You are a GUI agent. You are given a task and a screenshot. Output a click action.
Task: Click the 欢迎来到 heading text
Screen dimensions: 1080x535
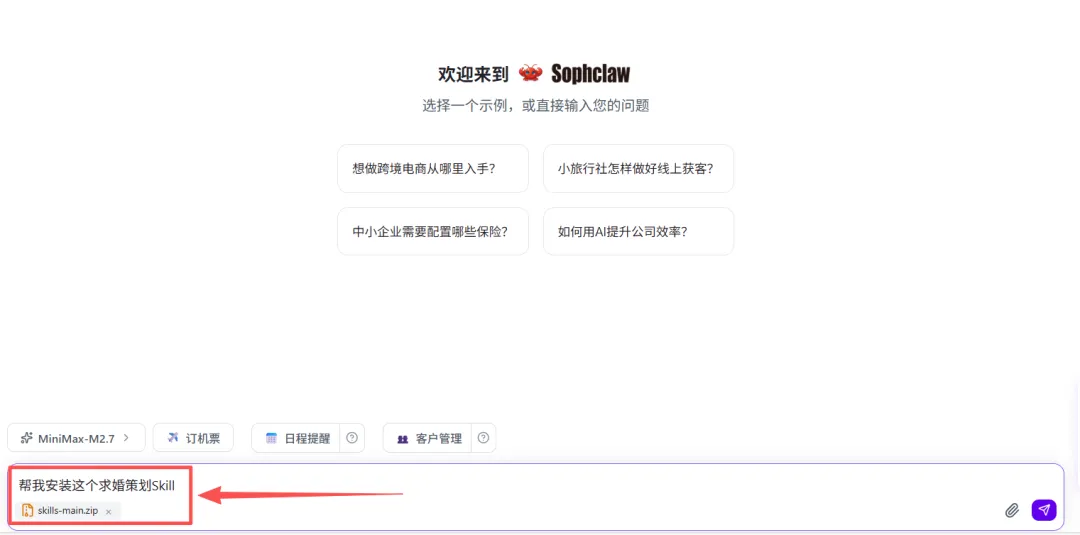point(473,74)
